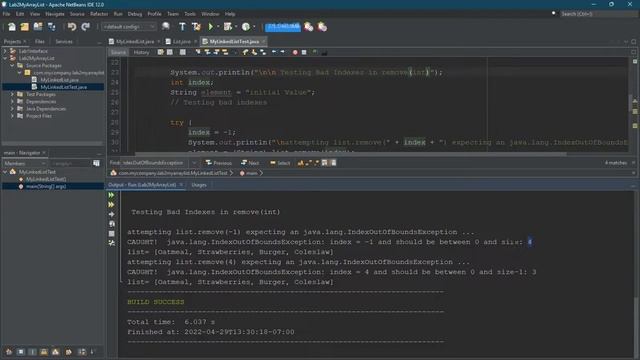Click the Navigator panel's filter icon next to its search box

point(96,163)
